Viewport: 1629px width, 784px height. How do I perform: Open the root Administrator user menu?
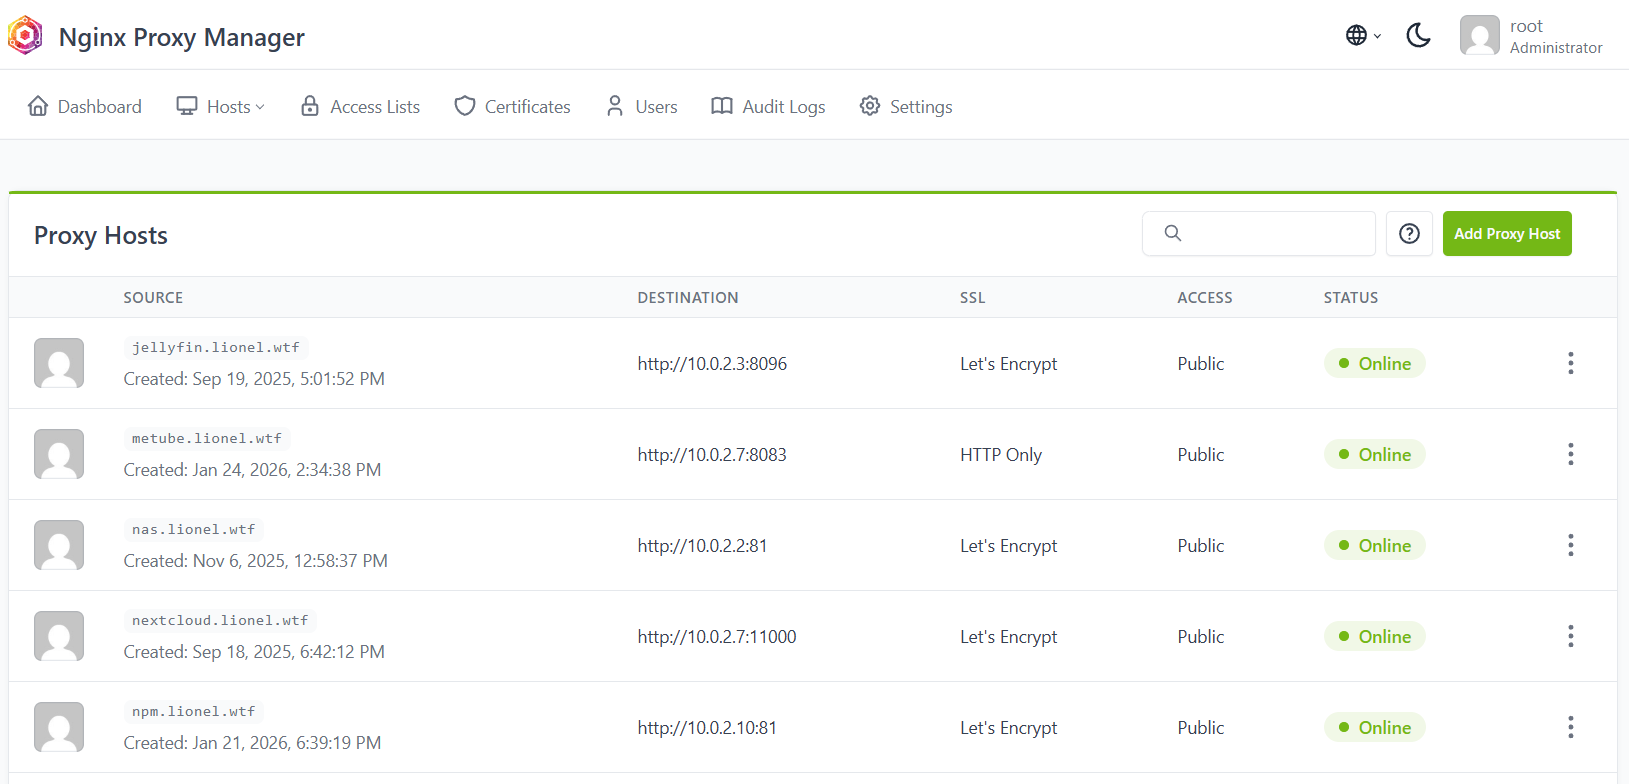pyautogui.click(x=1531, y=36)
